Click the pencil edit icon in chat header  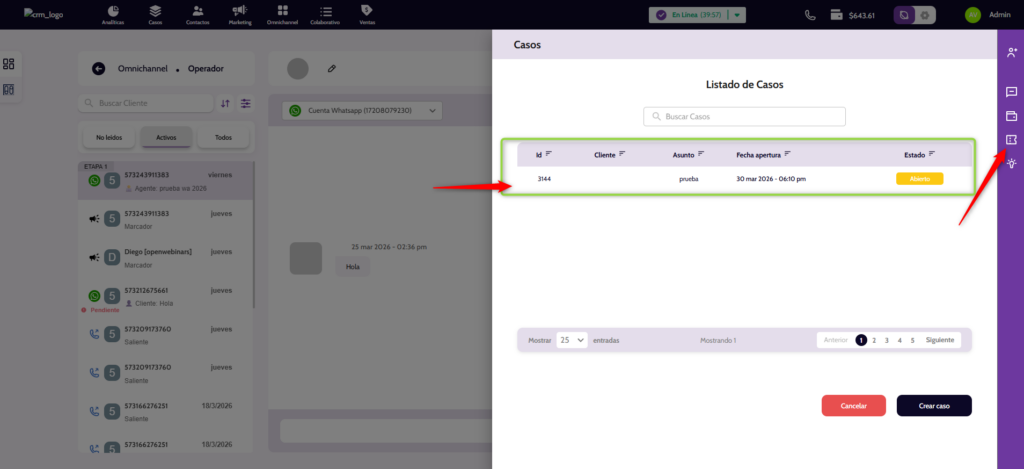pyautogui.click(x=332, y=69)
